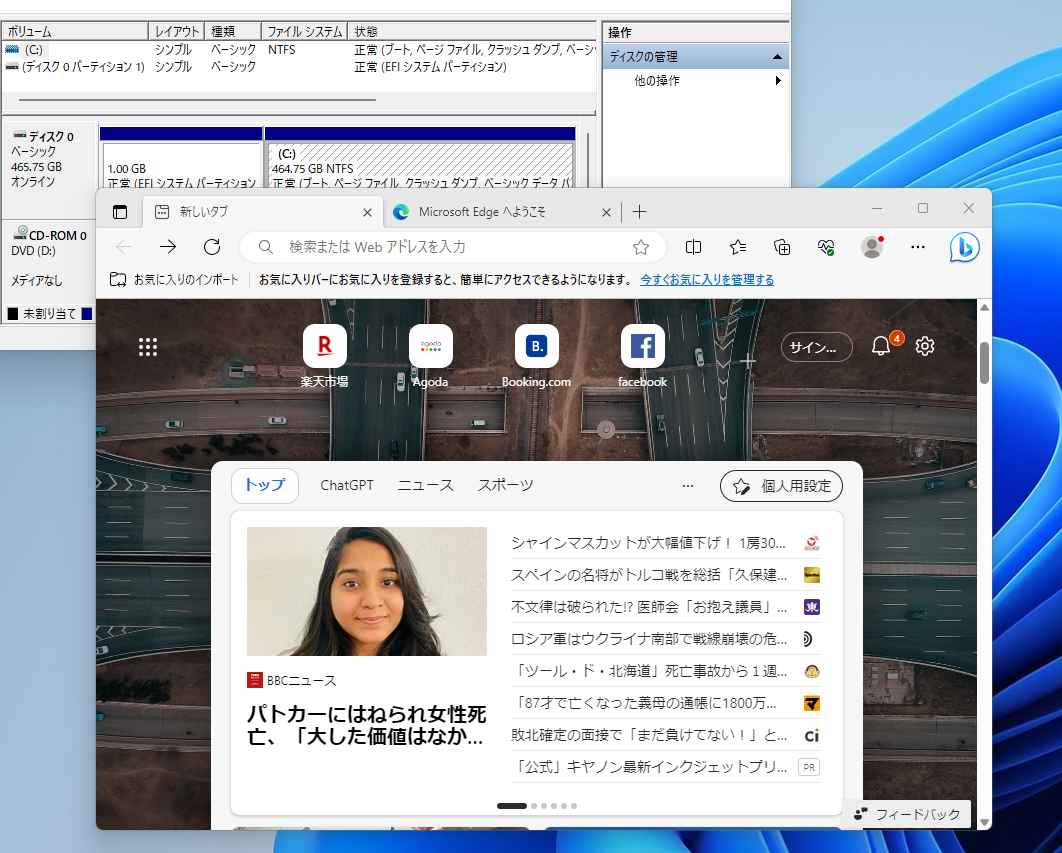The width and height of the screenshot is (1062, 853).
Task: Click the サイン... sign-in button
Action: tap(816, 347)
